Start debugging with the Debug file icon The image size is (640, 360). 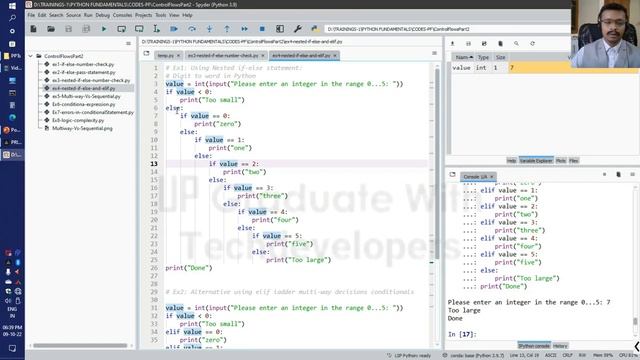174,29
